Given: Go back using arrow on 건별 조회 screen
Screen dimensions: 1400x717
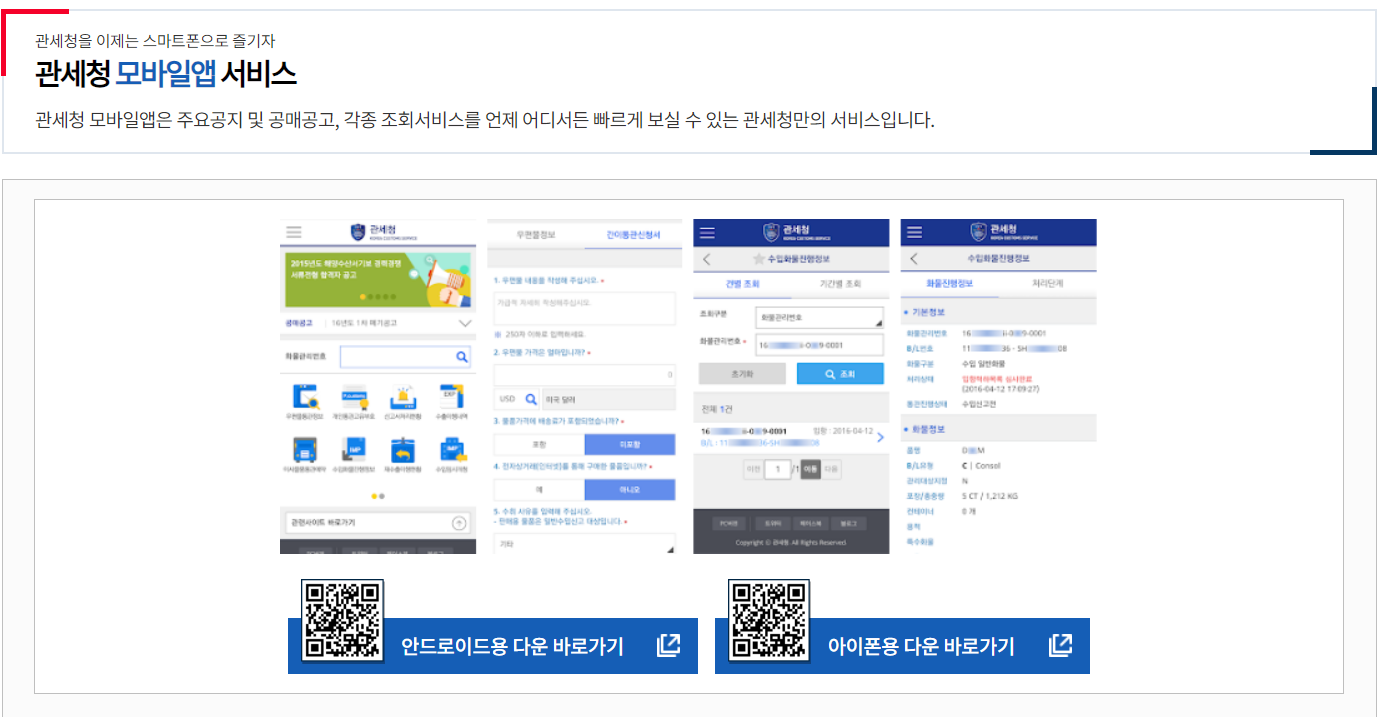Looking at the screenshot, I should (x=707, y=260).
